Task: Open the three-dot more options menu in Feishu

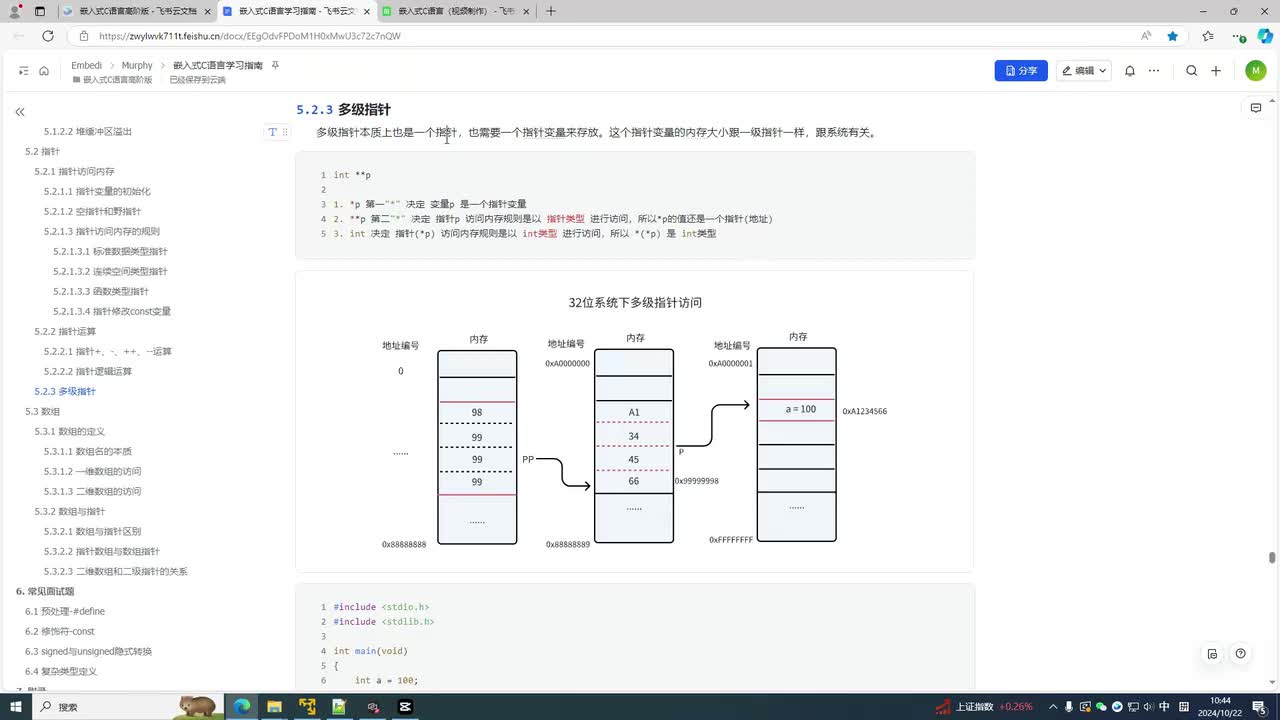Action: click(1154, 71)
